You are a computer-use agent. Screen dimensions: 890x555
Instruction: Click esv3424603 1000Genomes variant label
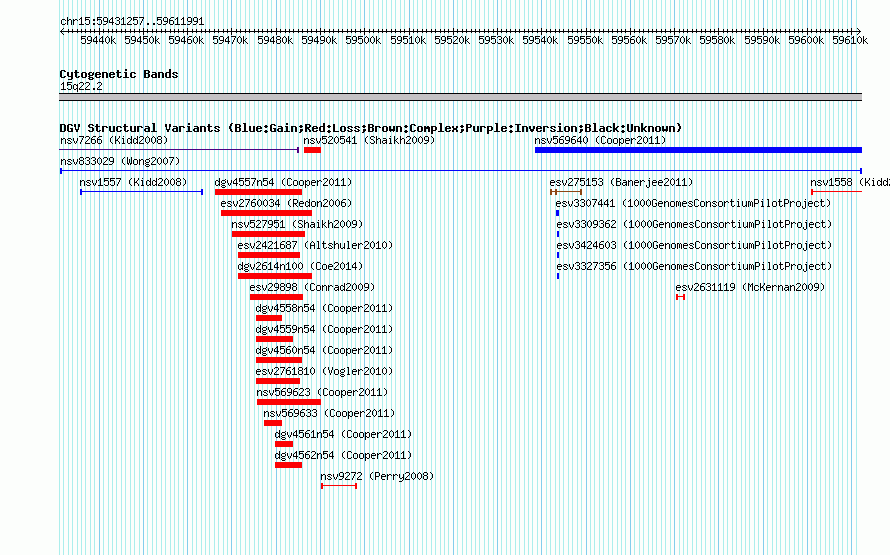point(694,245)
